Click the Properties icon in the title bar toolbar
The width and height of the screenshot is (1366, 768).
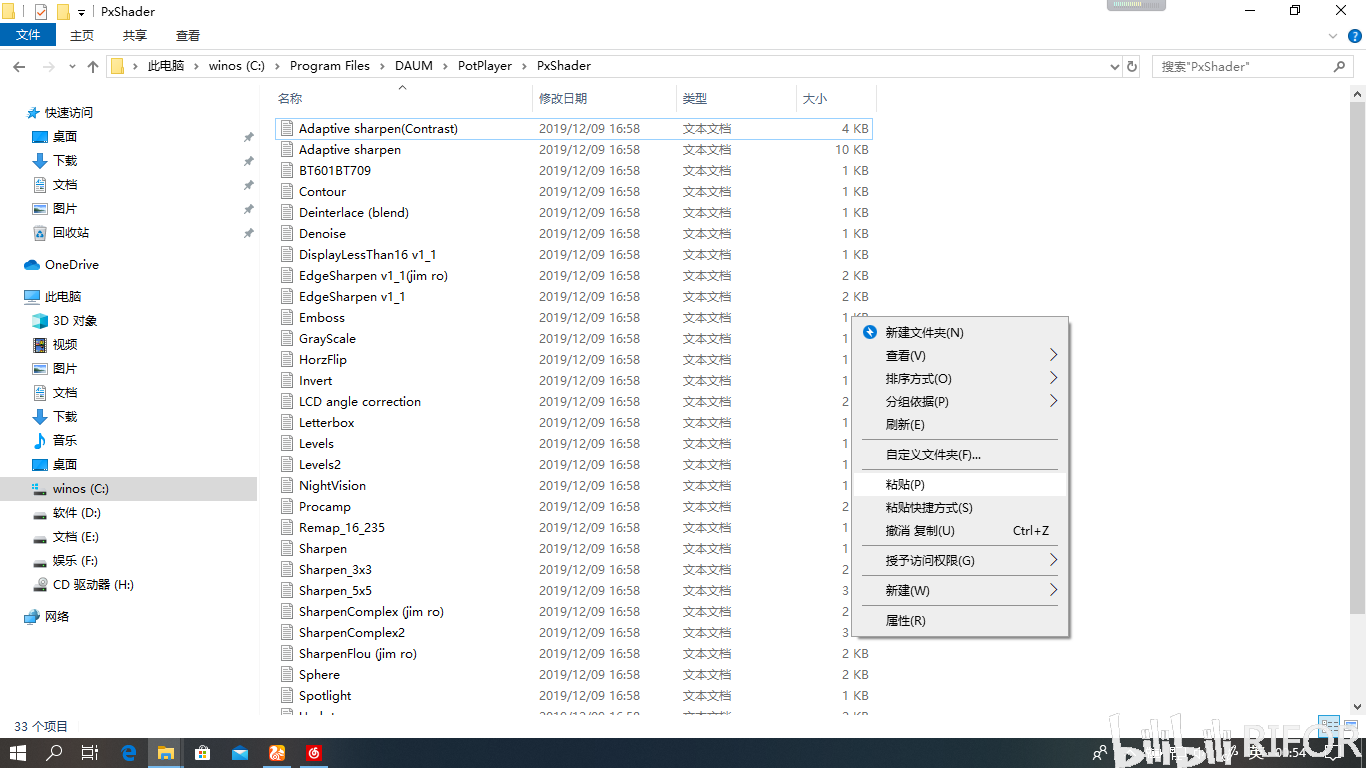41,12
